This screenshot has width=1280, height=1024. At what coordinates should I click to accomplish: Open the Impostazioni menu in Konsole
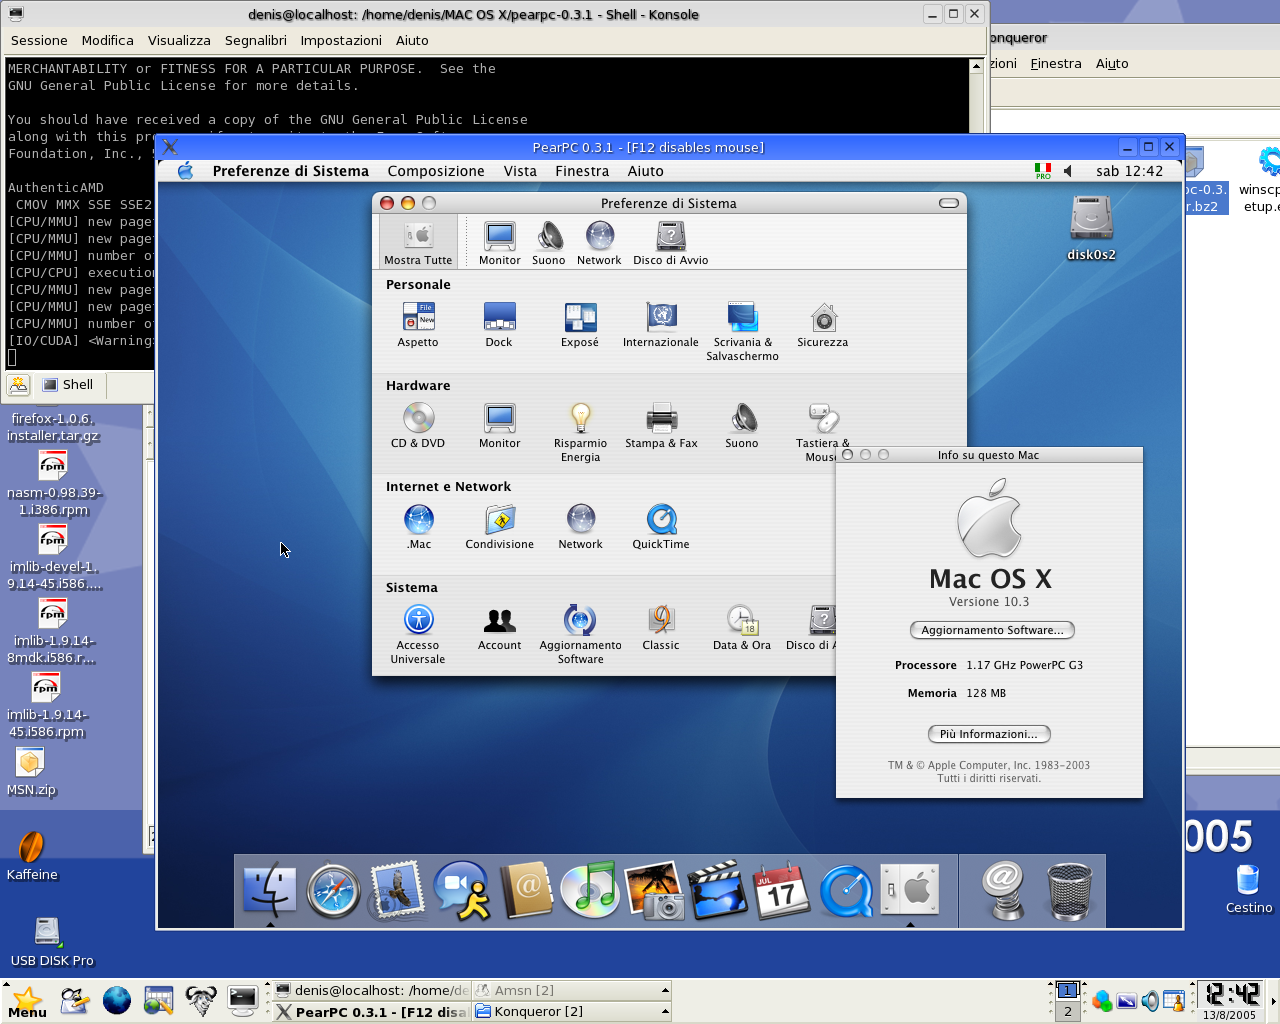[x=341, y=41]
